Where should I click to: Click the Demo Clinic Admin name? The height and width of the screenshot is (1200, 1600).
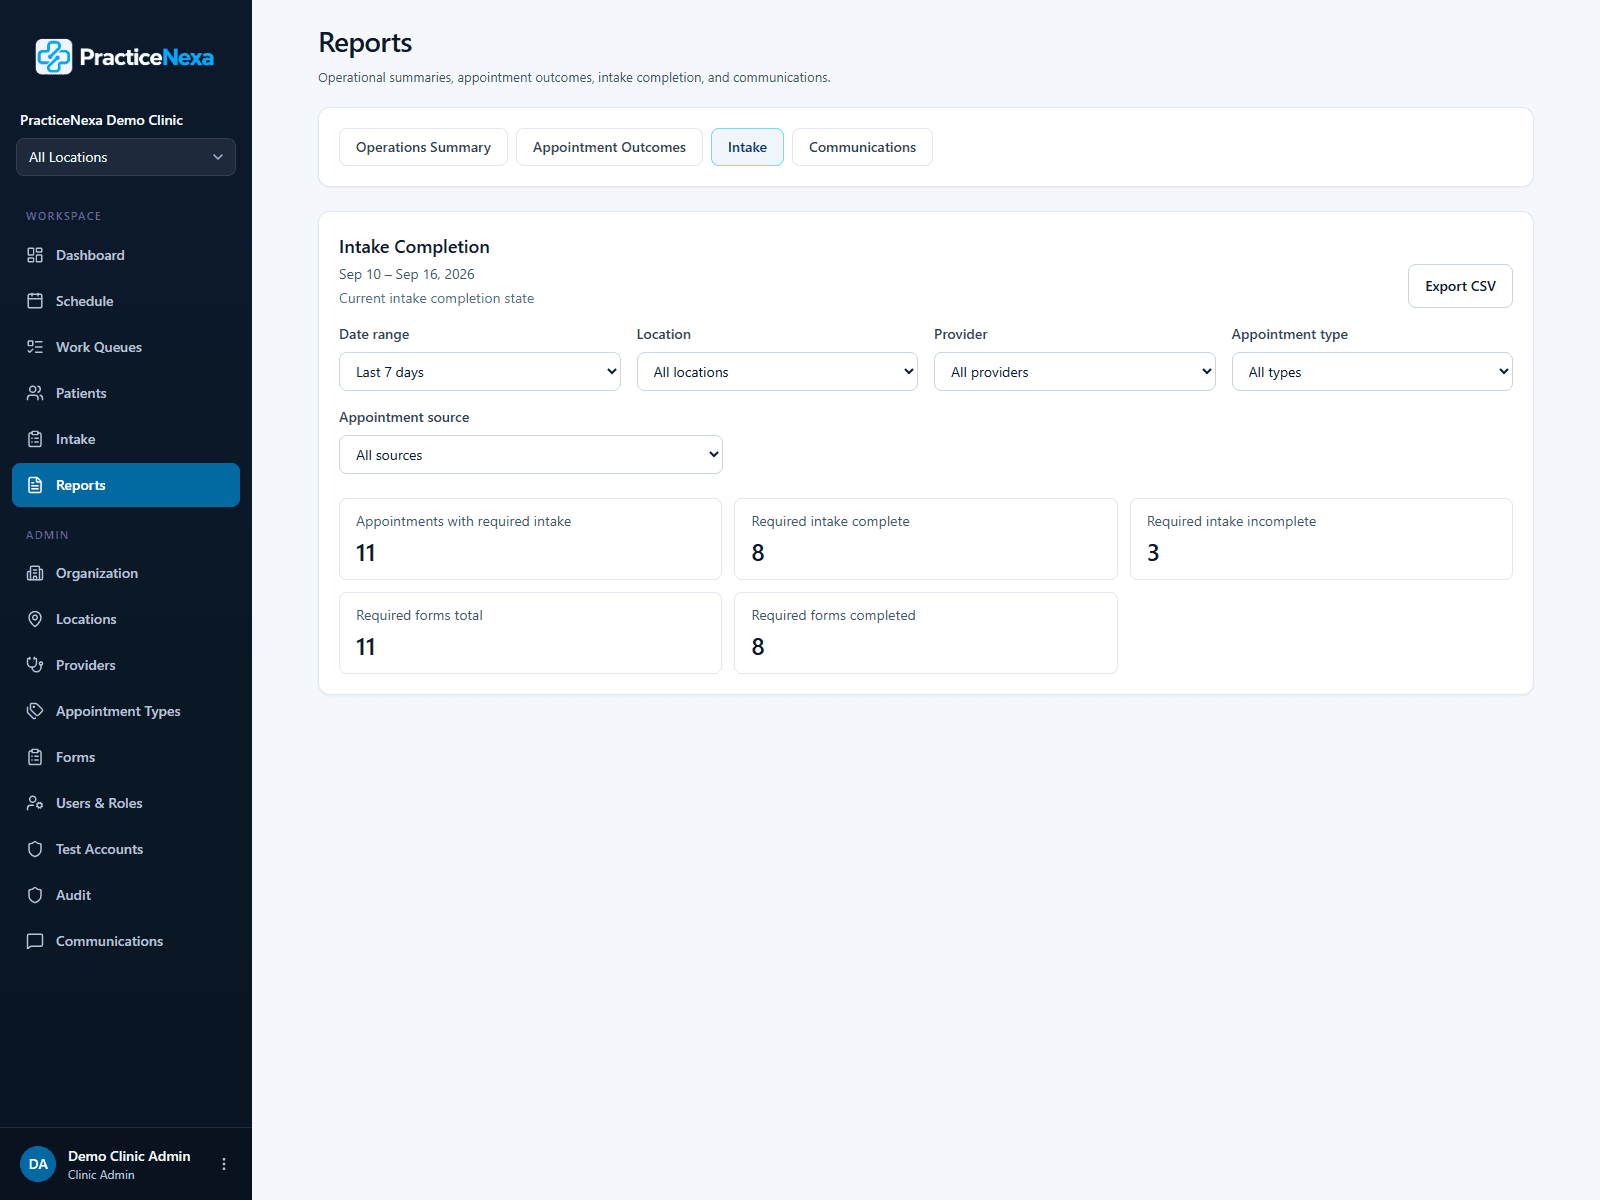click(129, 1156)
